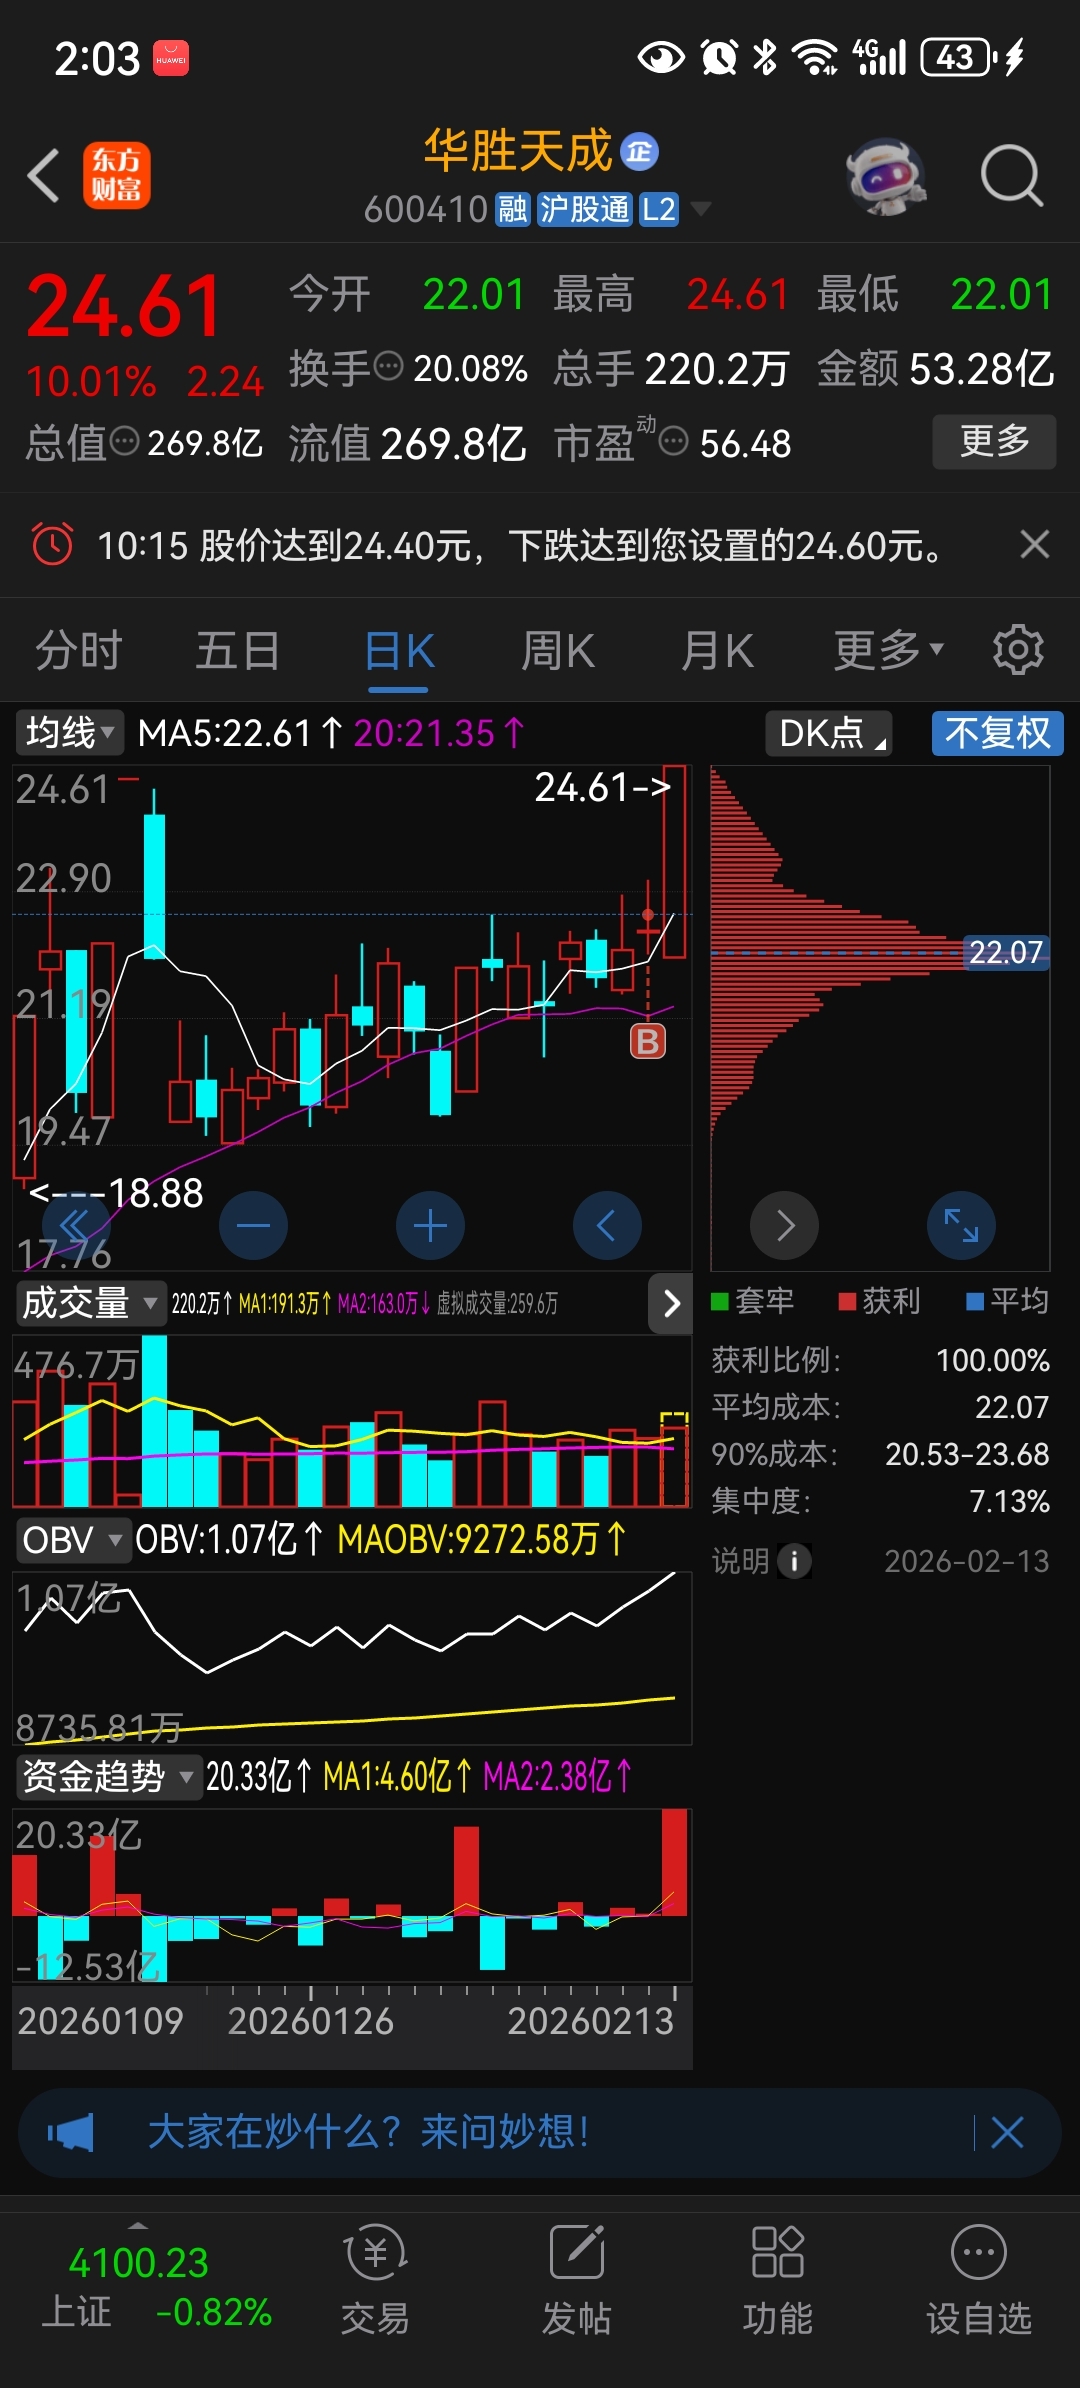
Task: Tap the 集中度 7.13% value
Action: (1010, 1501)
